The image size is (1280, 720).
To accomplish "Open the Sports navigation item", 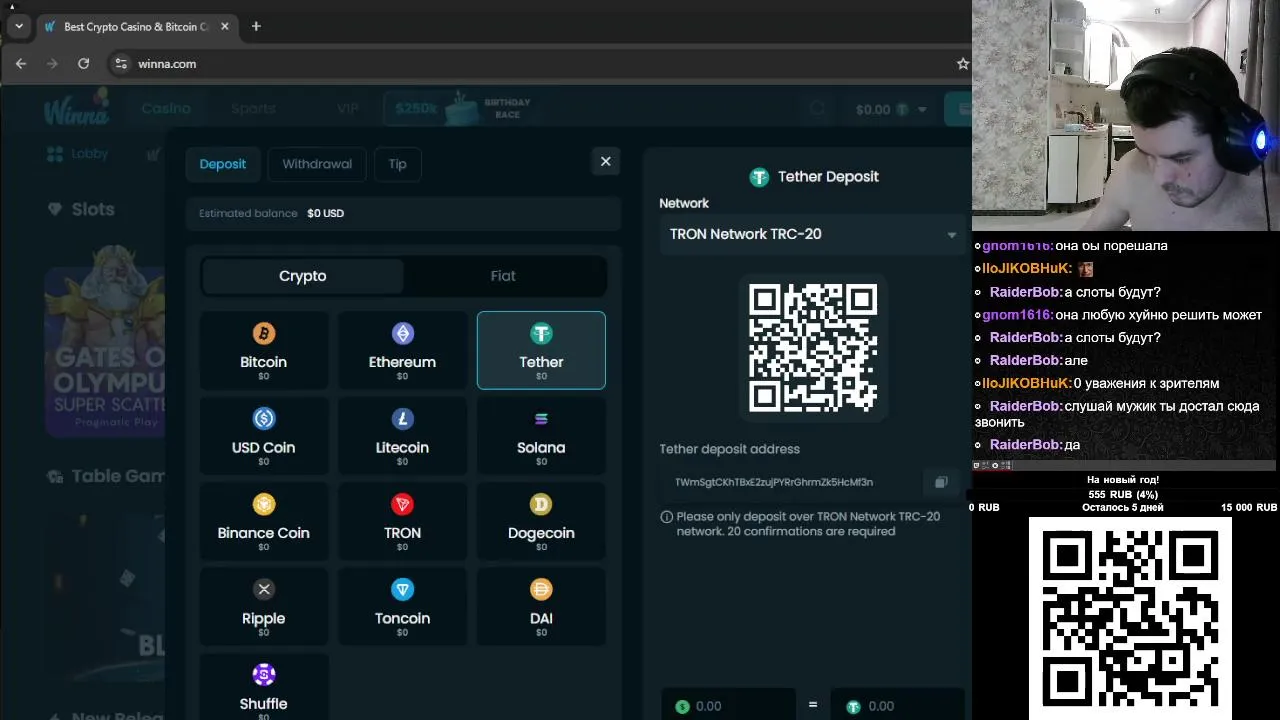I will [253, 108].
